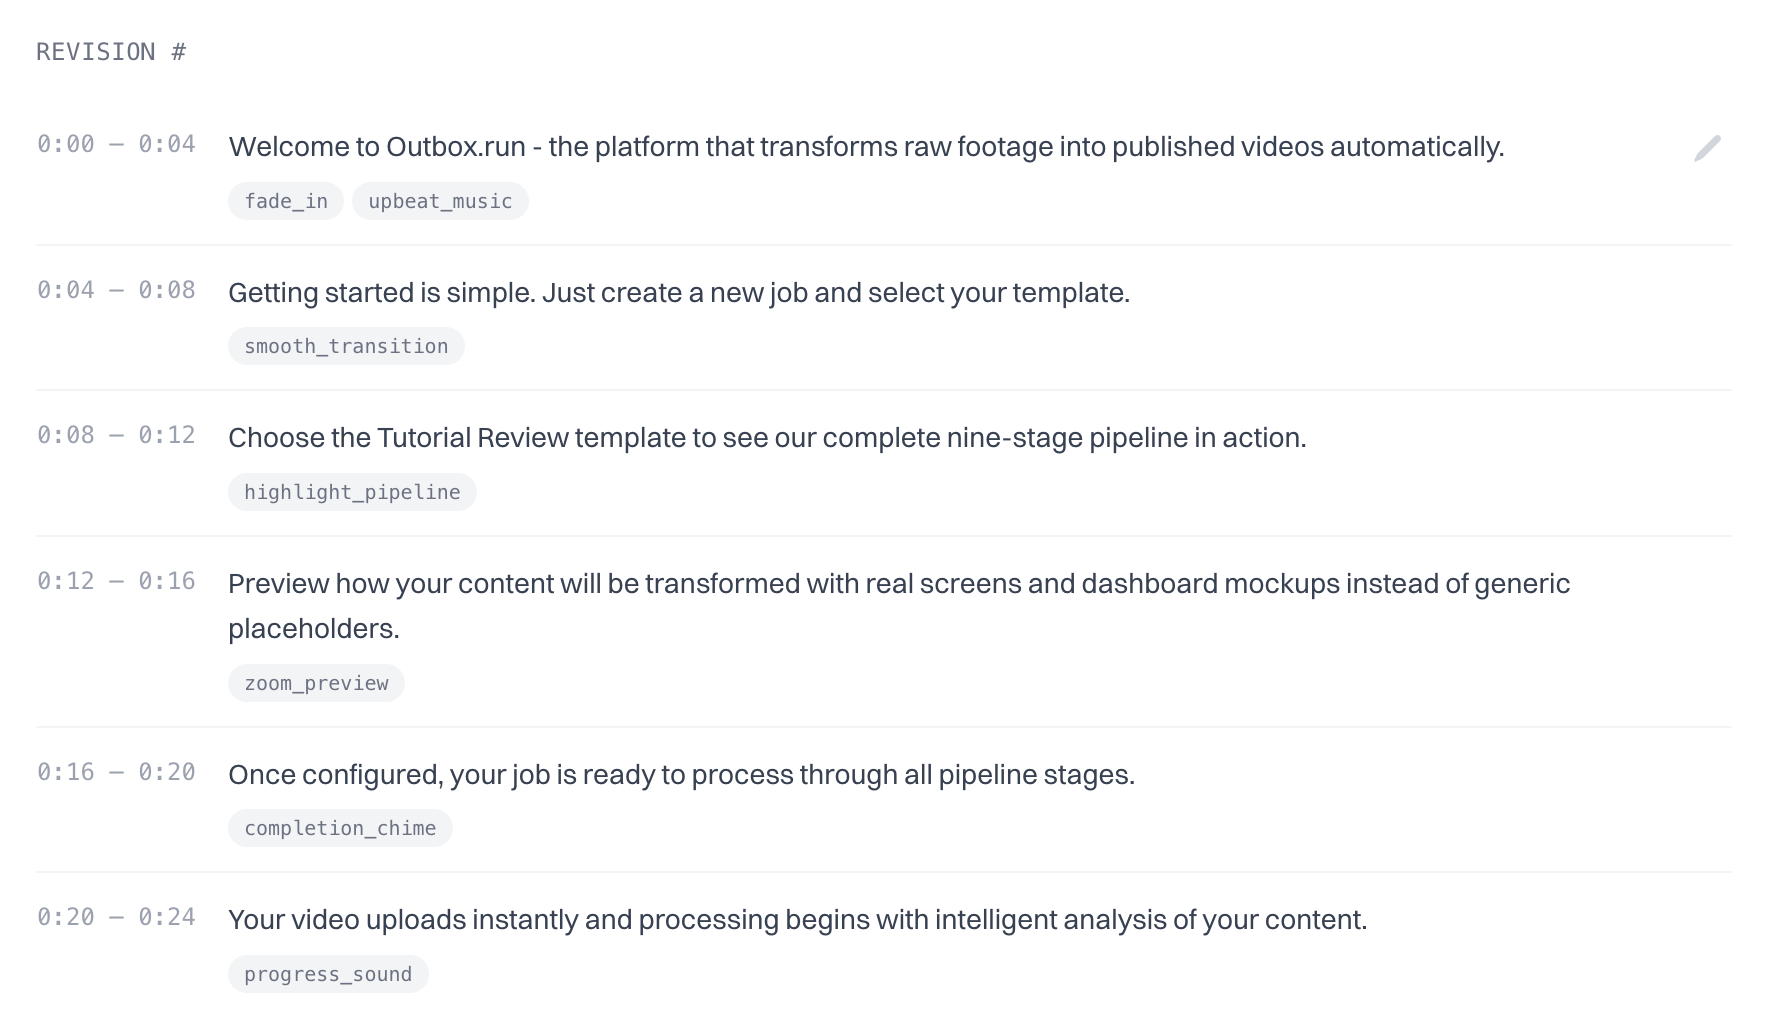Click the REVISION # column header
The image size is (1768, 1010).
pyautogui.click(x=111, y=52)
